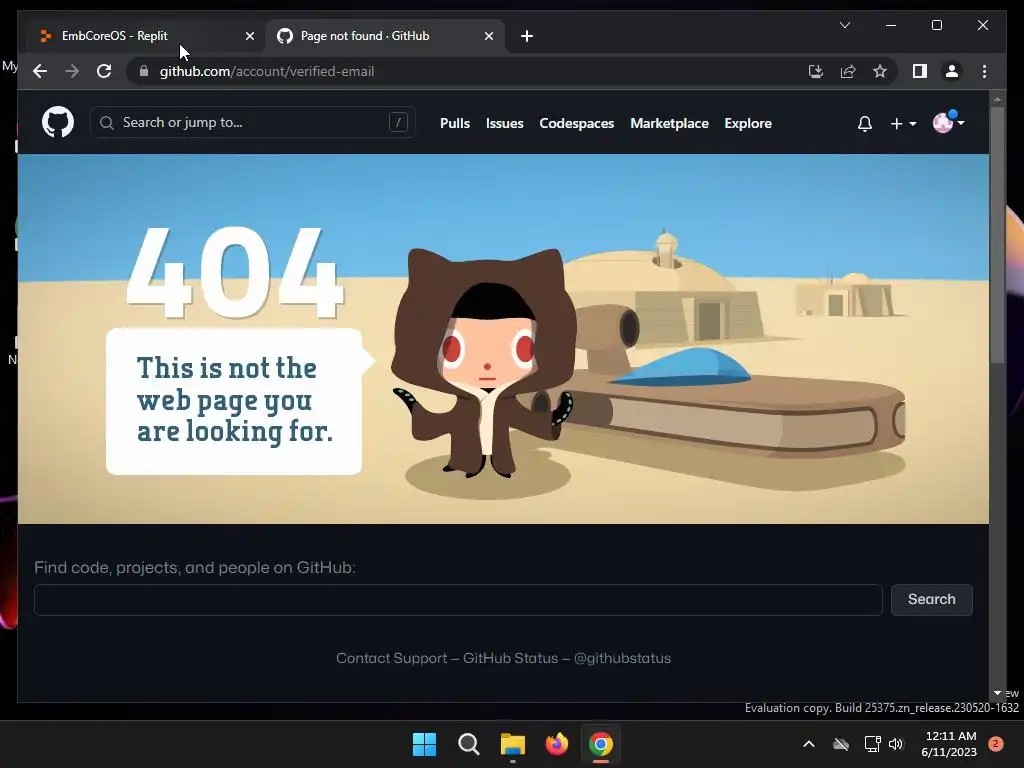Open the notifications bell
Image resolution: width=1024 pixels, height=768 pixels.
click(865, 123)
